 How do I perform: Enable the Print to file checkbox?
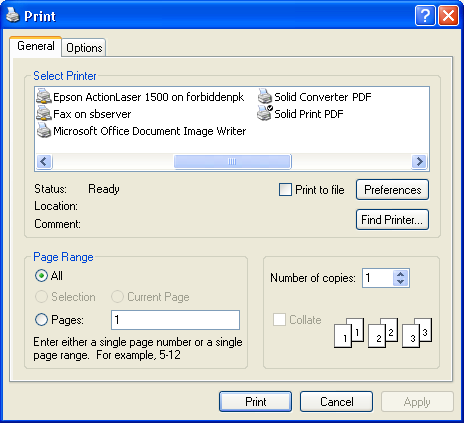point(285,190)
